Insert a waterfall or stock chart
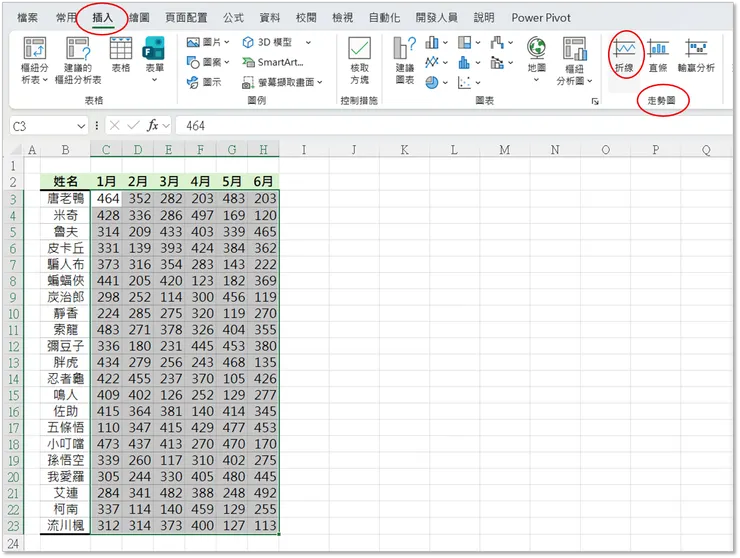 (x=497, y=43)
